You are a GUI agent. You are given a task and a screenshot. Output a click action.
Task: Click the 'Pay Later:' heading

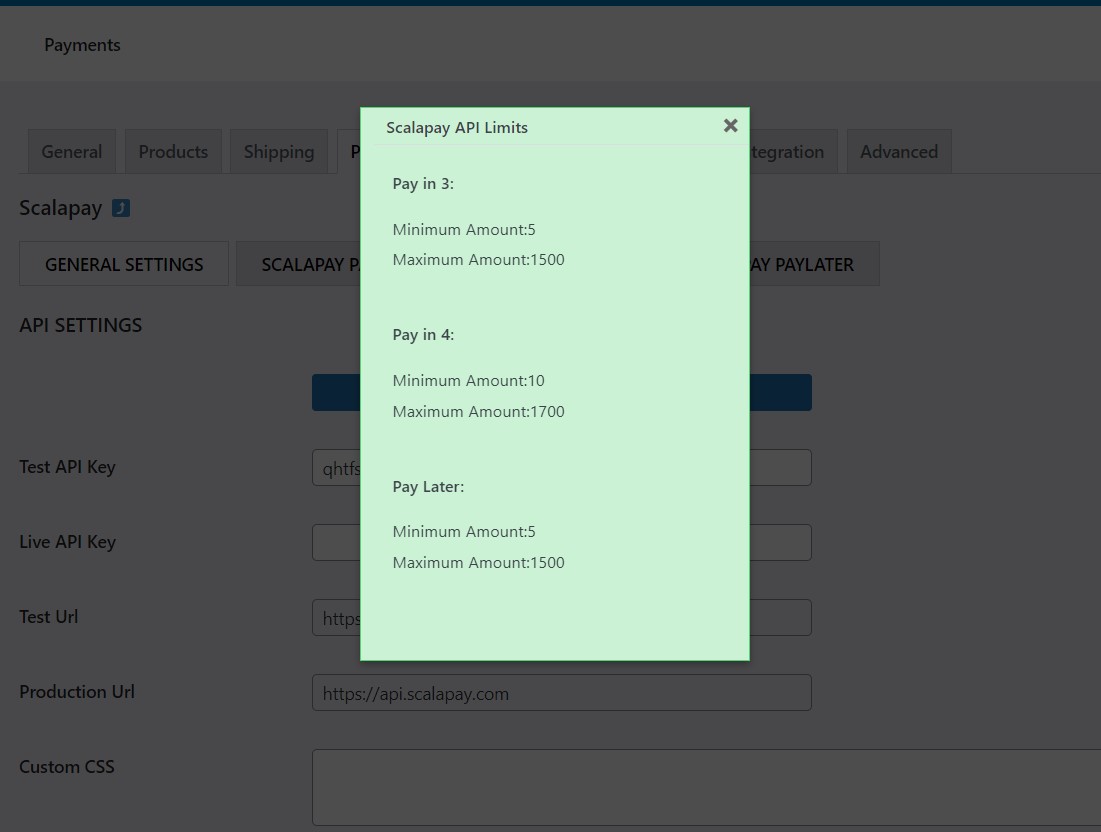click(428, 487)
